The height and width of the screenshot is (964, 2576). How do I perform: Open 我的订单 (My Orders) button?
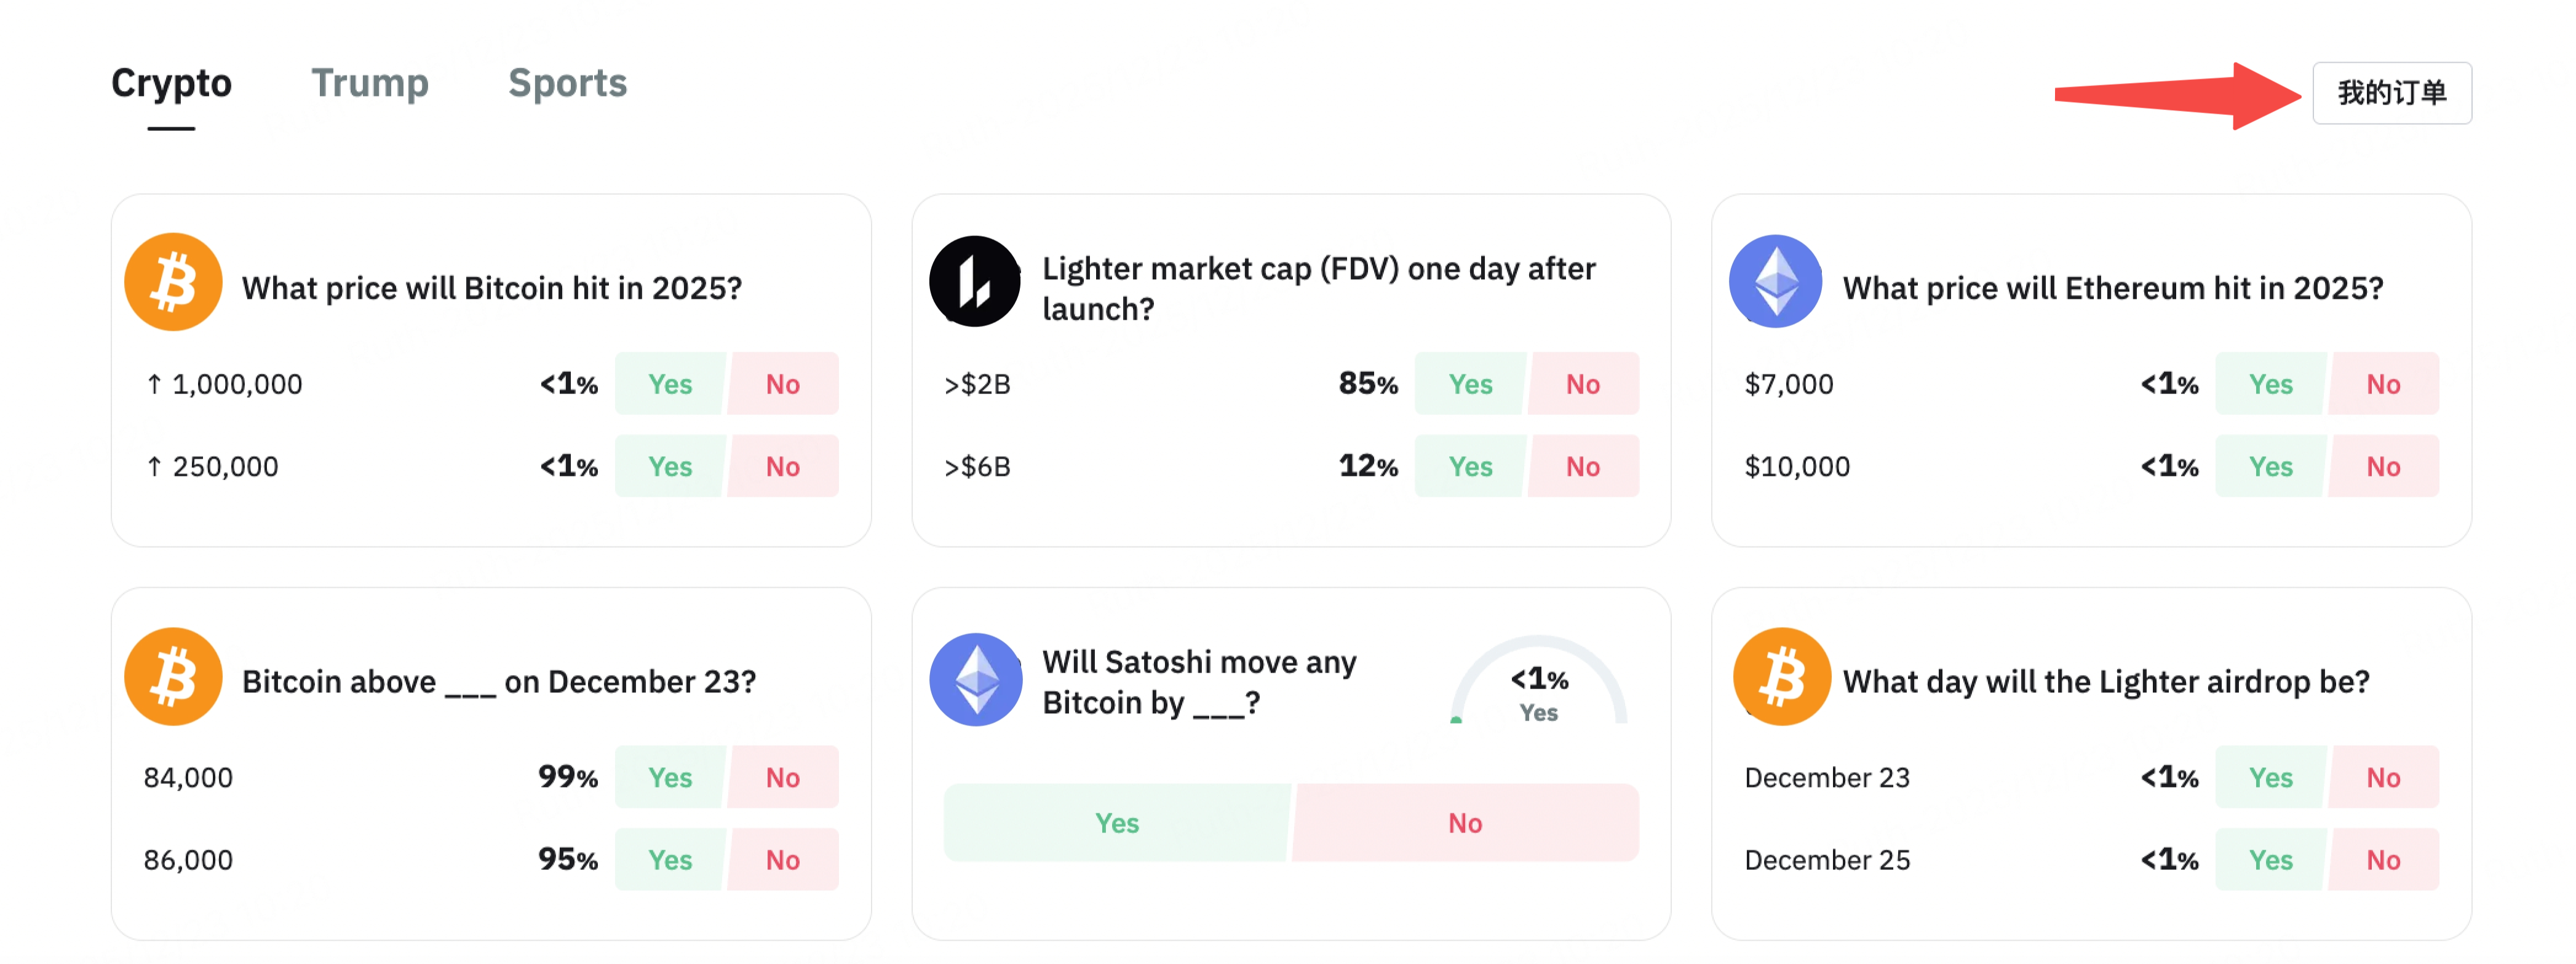tap(2391, 93)
